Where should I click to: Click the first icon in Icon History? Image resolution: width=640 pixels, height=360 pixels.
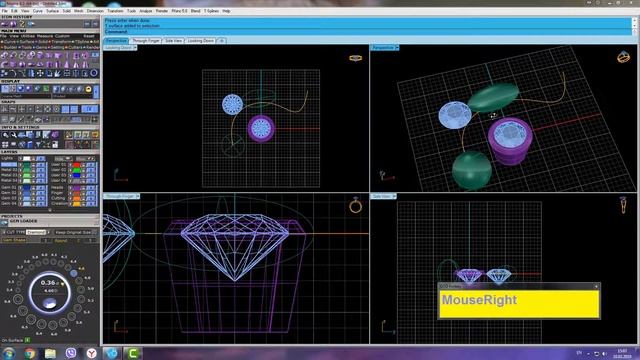point(5,24)
